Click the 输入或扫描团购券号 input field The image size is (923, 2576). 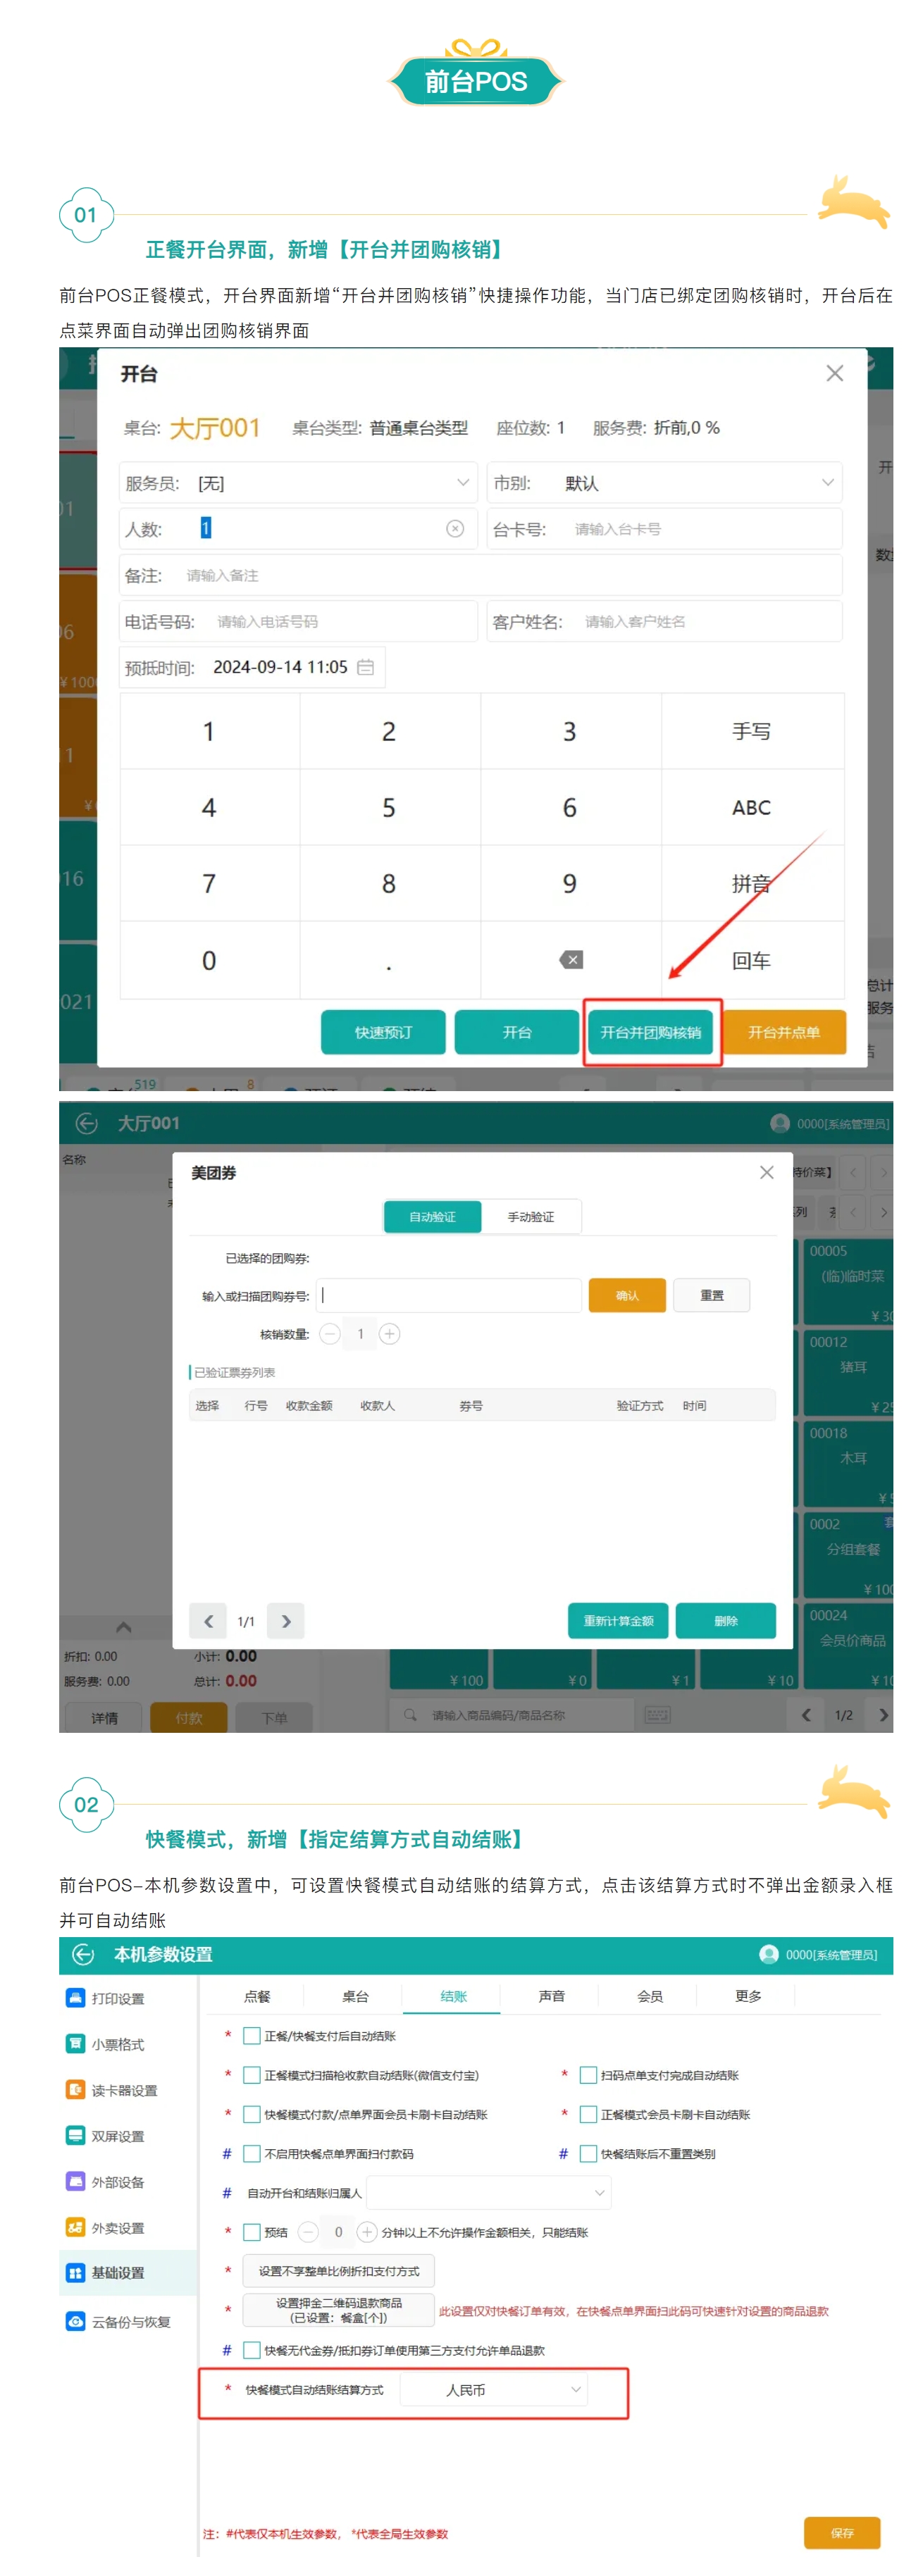pyautogui.click(x=449, y=1295)
